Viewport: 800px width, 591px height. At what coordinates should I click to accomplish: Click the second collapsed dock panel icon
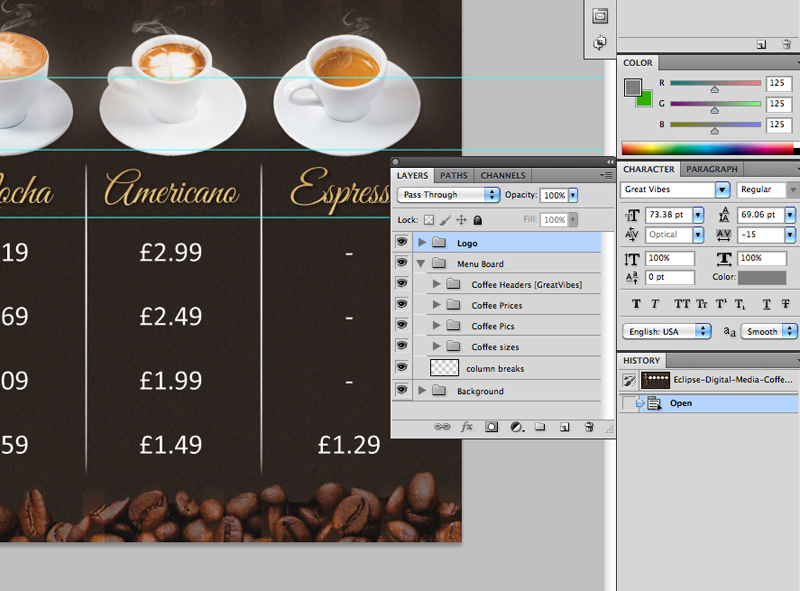600,42
